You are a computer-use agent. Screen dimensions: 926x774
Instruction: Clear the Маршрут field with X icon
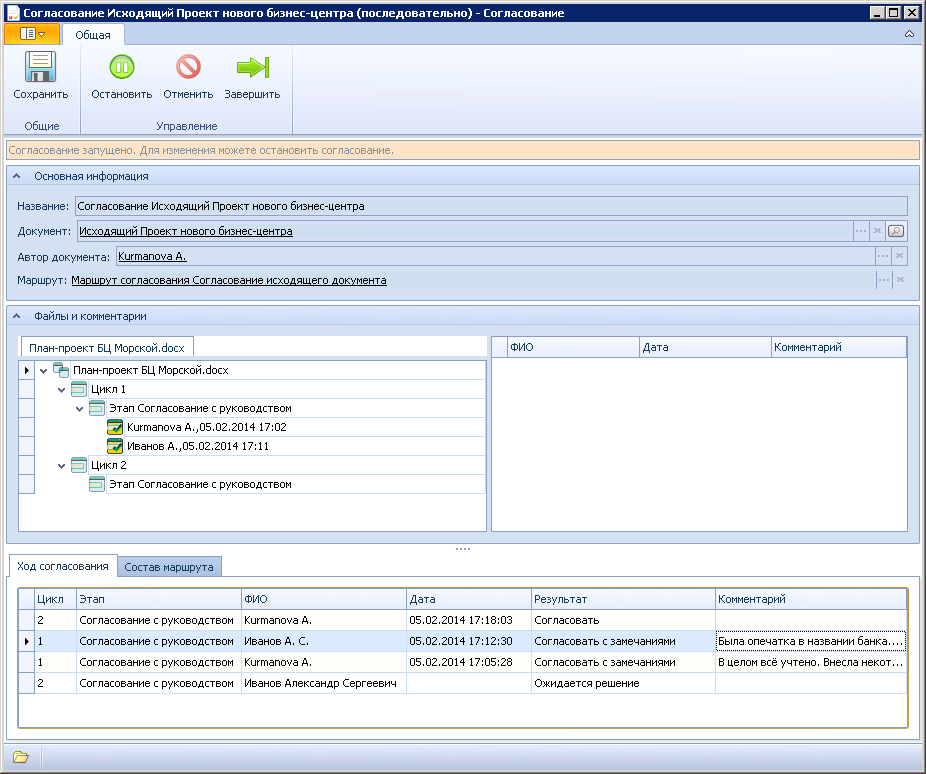pos(900,280)
